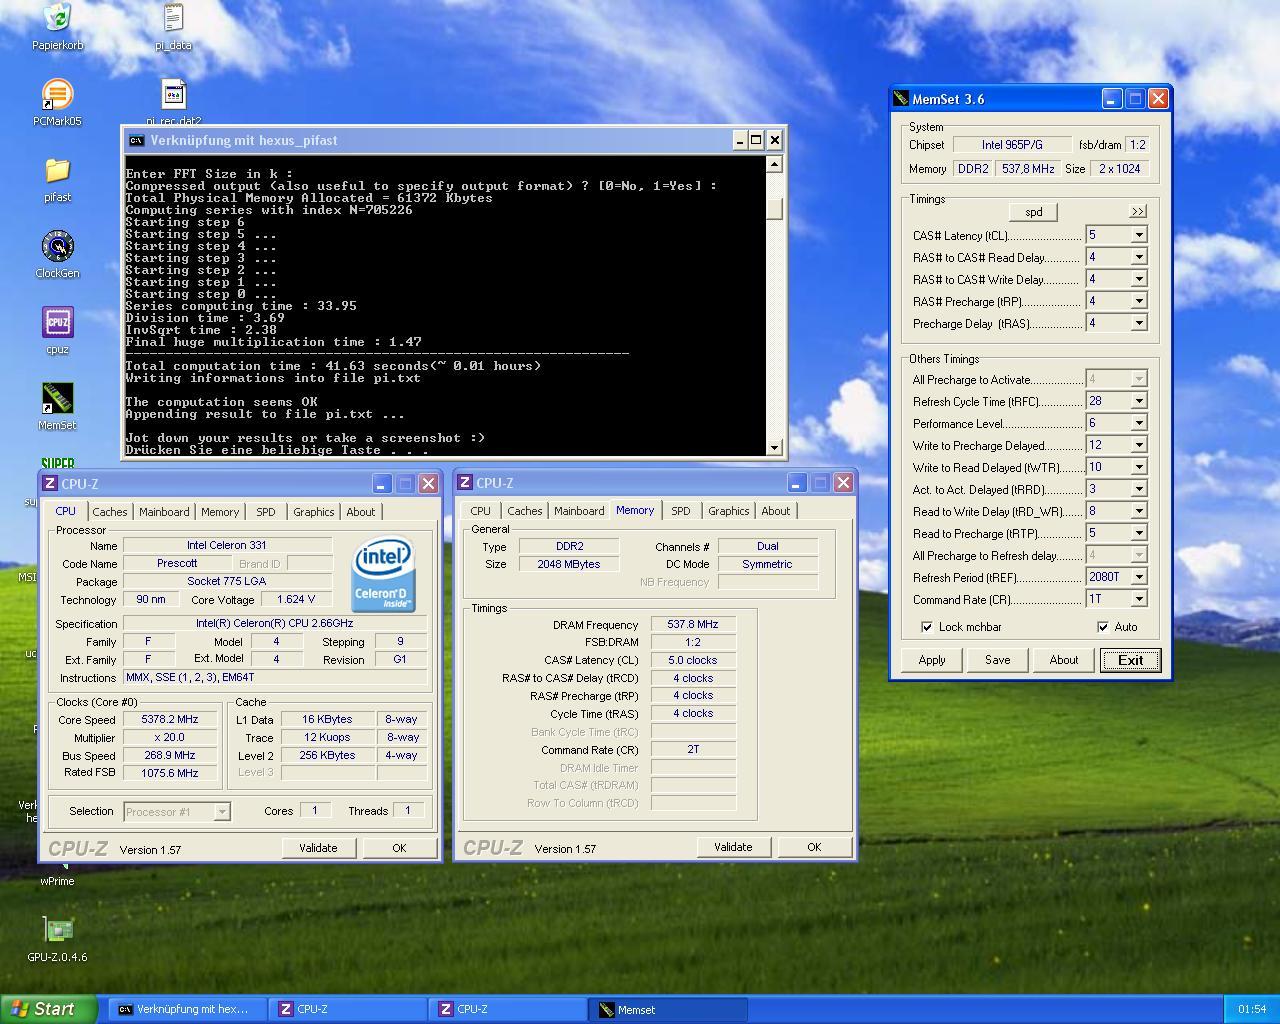Click Apply in MemSet
Viewport: 1280px width, 1024px height.
pyautogui.click(x=932, y=660)
